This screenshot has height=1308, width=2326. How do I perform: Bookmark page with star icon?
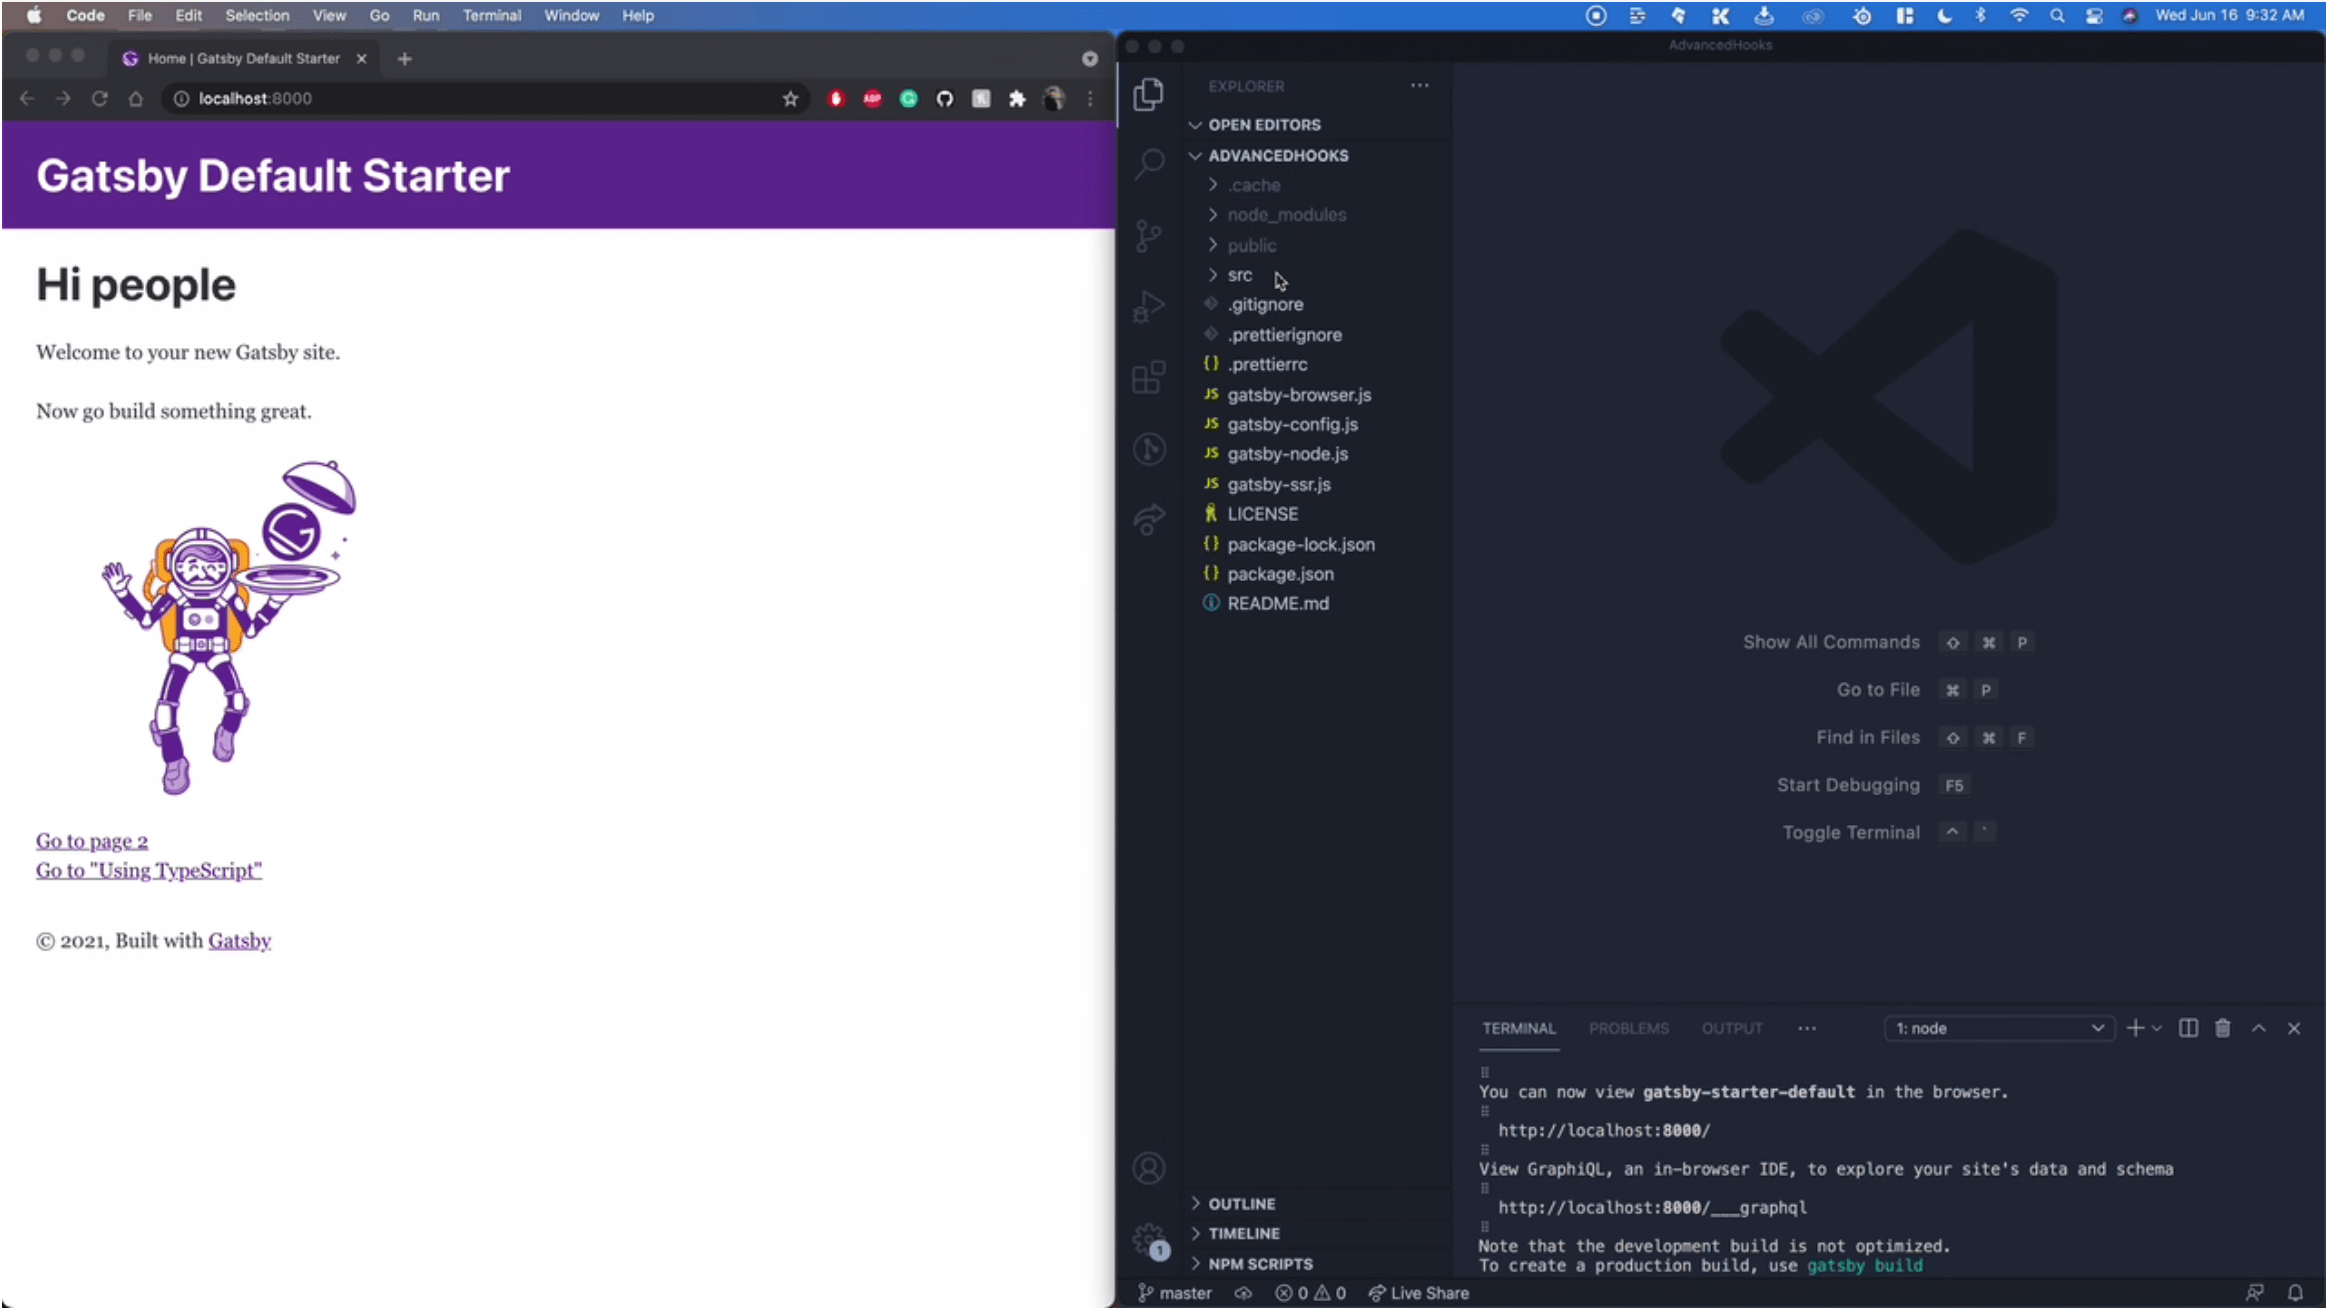click(790, 98)
